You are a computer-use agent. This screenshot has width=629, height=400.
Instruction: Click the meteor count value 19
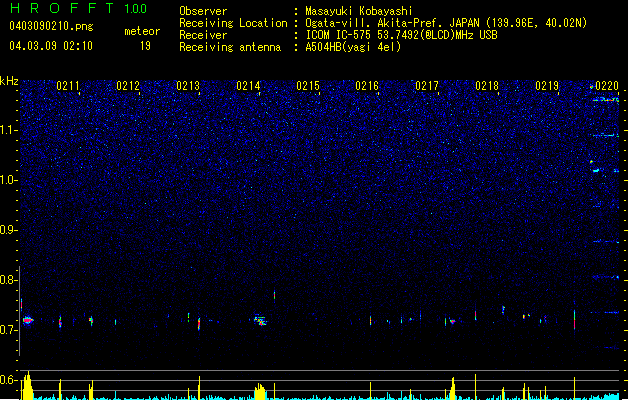[x=145, y=46]
